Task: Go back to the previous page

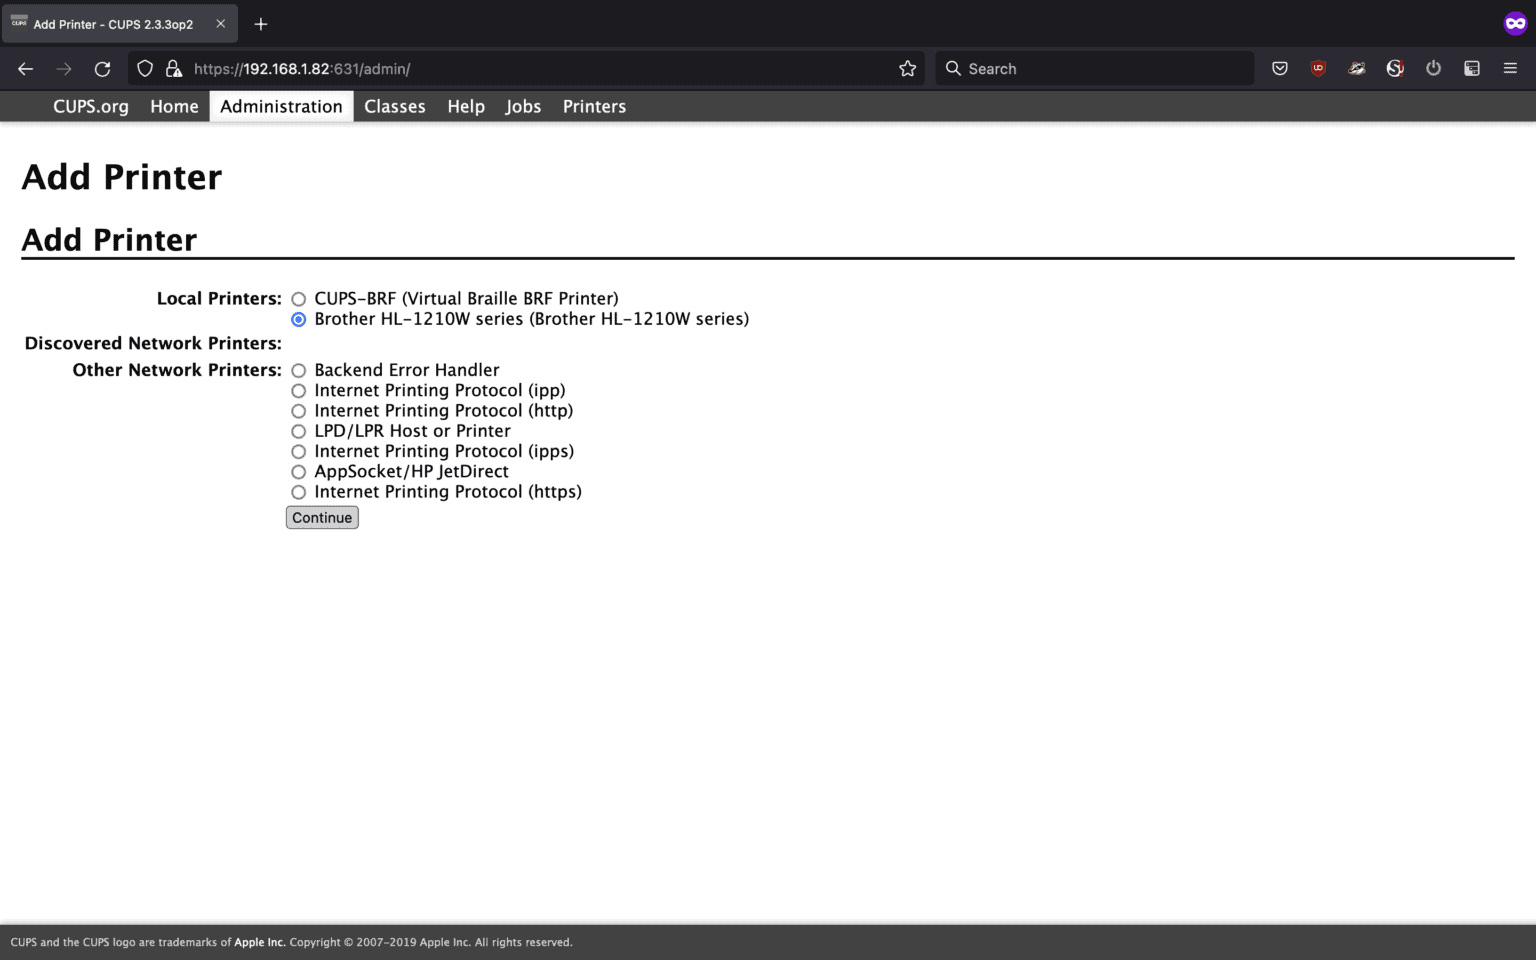Action: point(26,69)
